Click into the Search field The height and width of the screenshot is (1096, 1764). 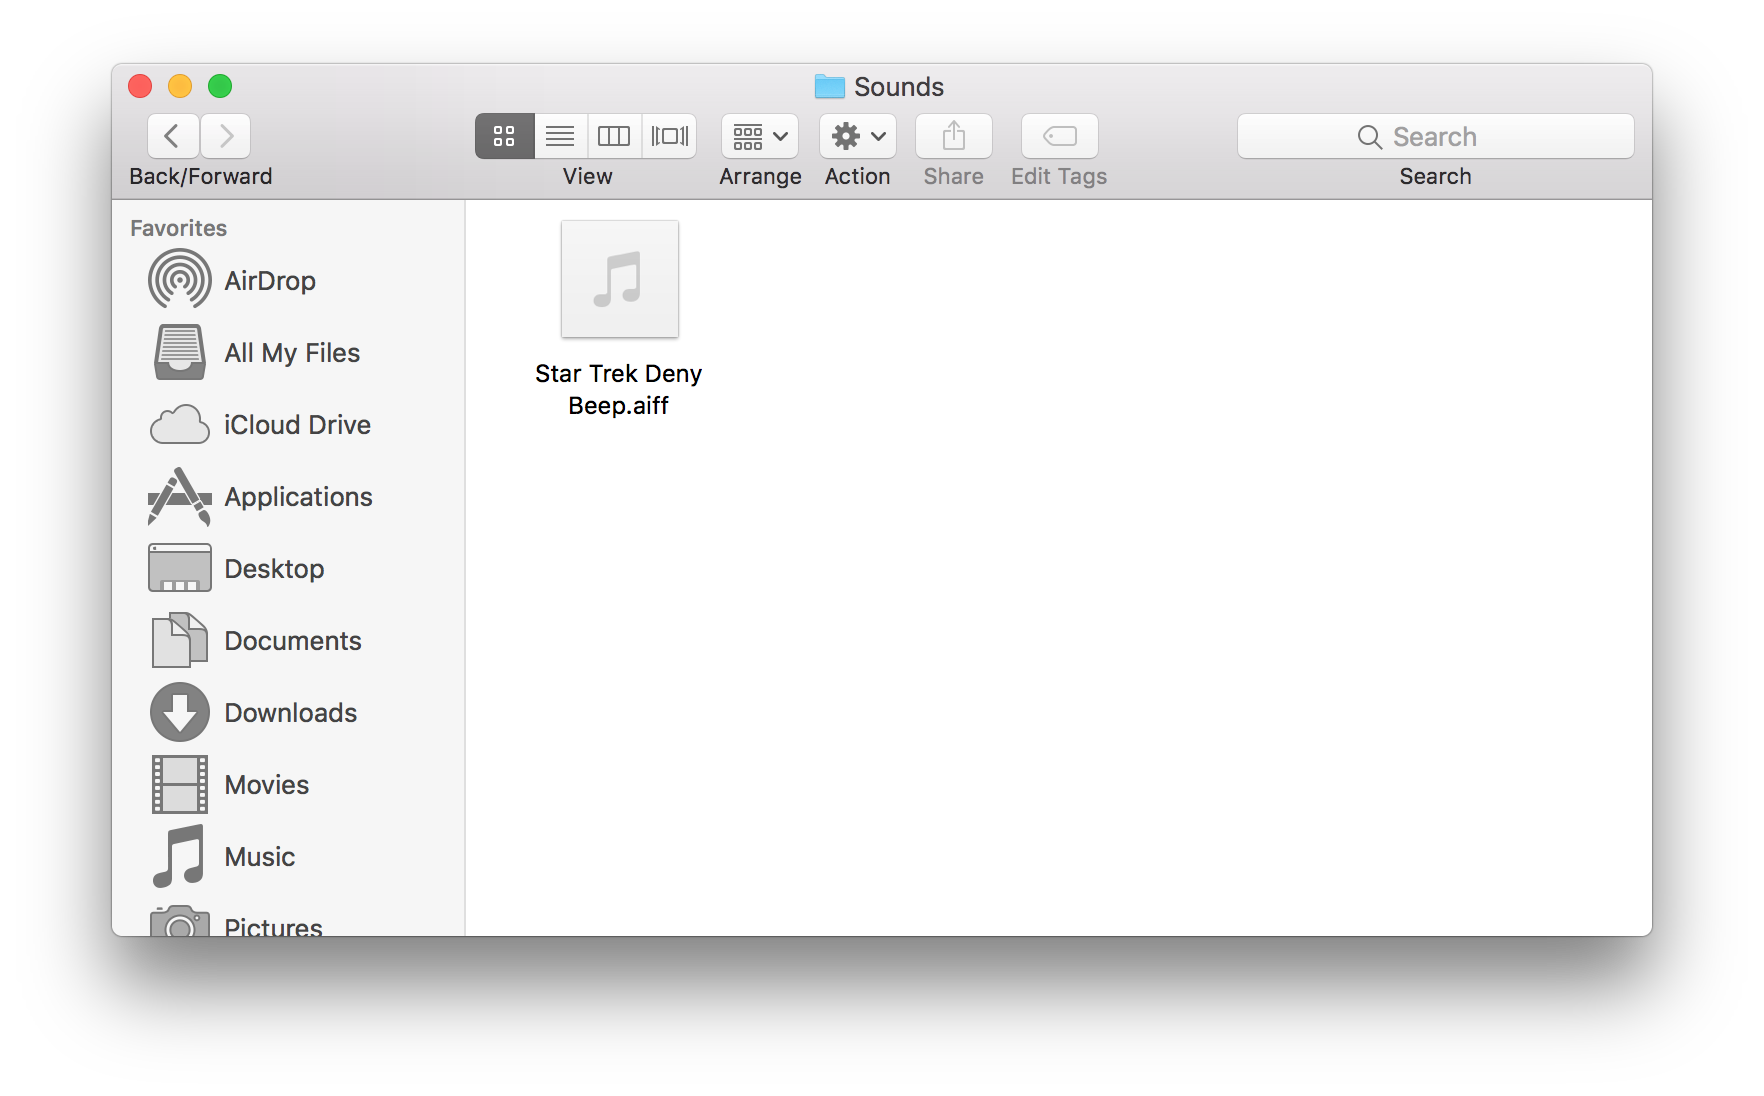1436,136
